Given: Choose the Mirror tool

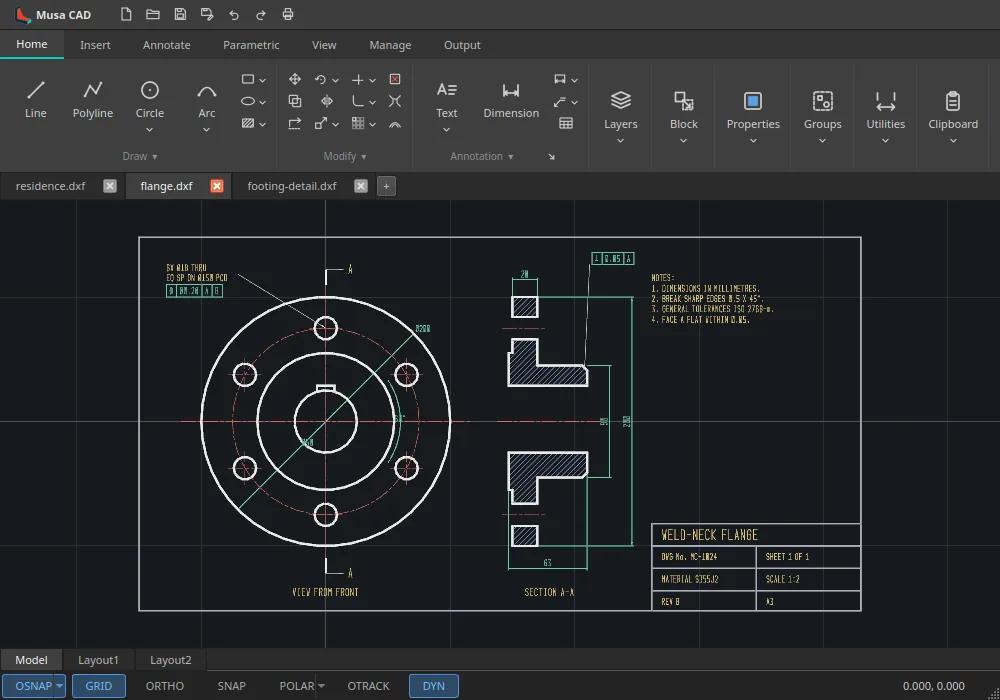Looking at the screenshot, I should pyautogui.click(x=327, y=101).
